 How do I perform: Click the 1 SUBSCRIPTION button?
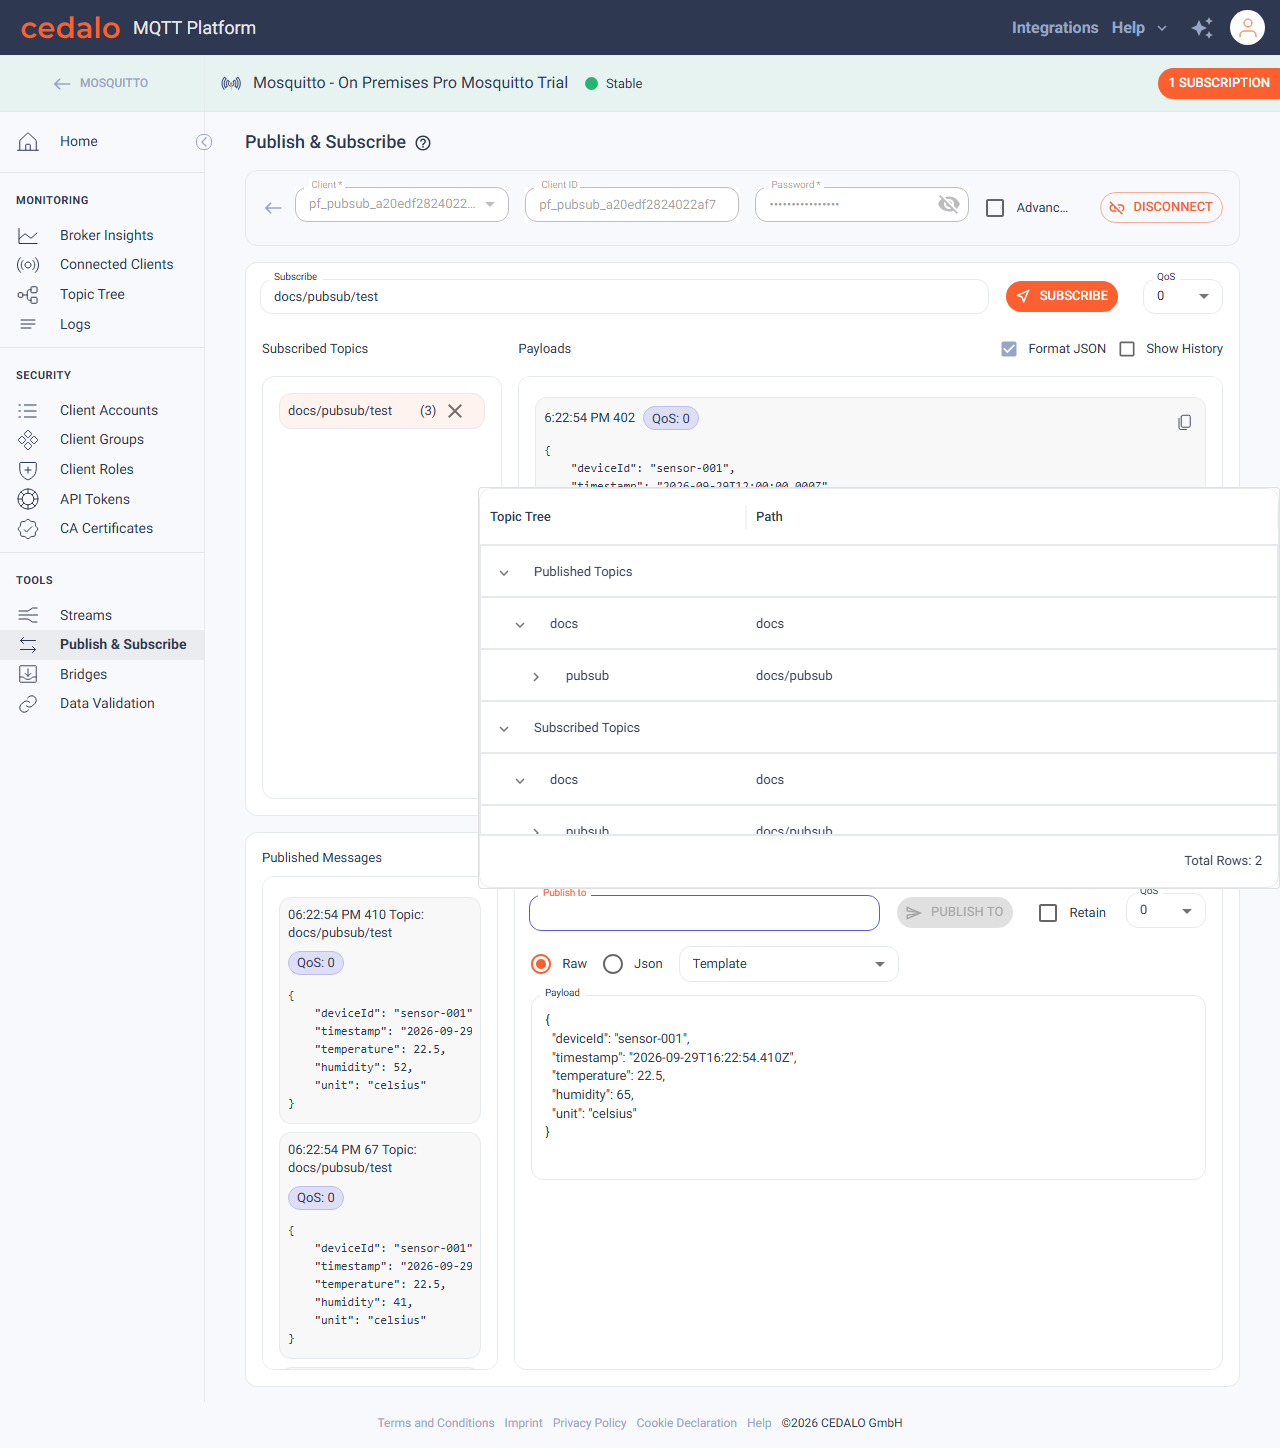tap(1219, 83)
